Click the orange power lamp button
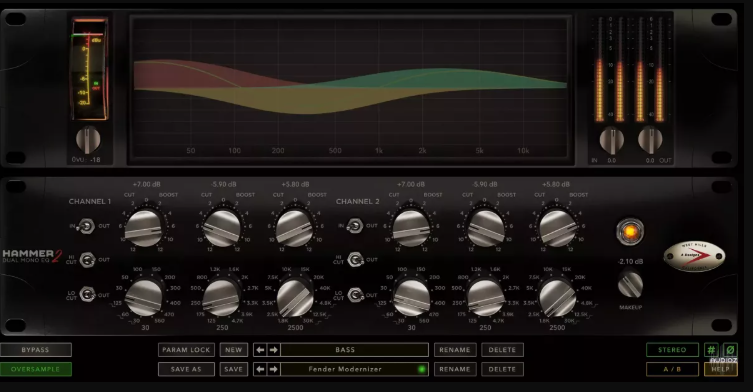 coord(630,232)
